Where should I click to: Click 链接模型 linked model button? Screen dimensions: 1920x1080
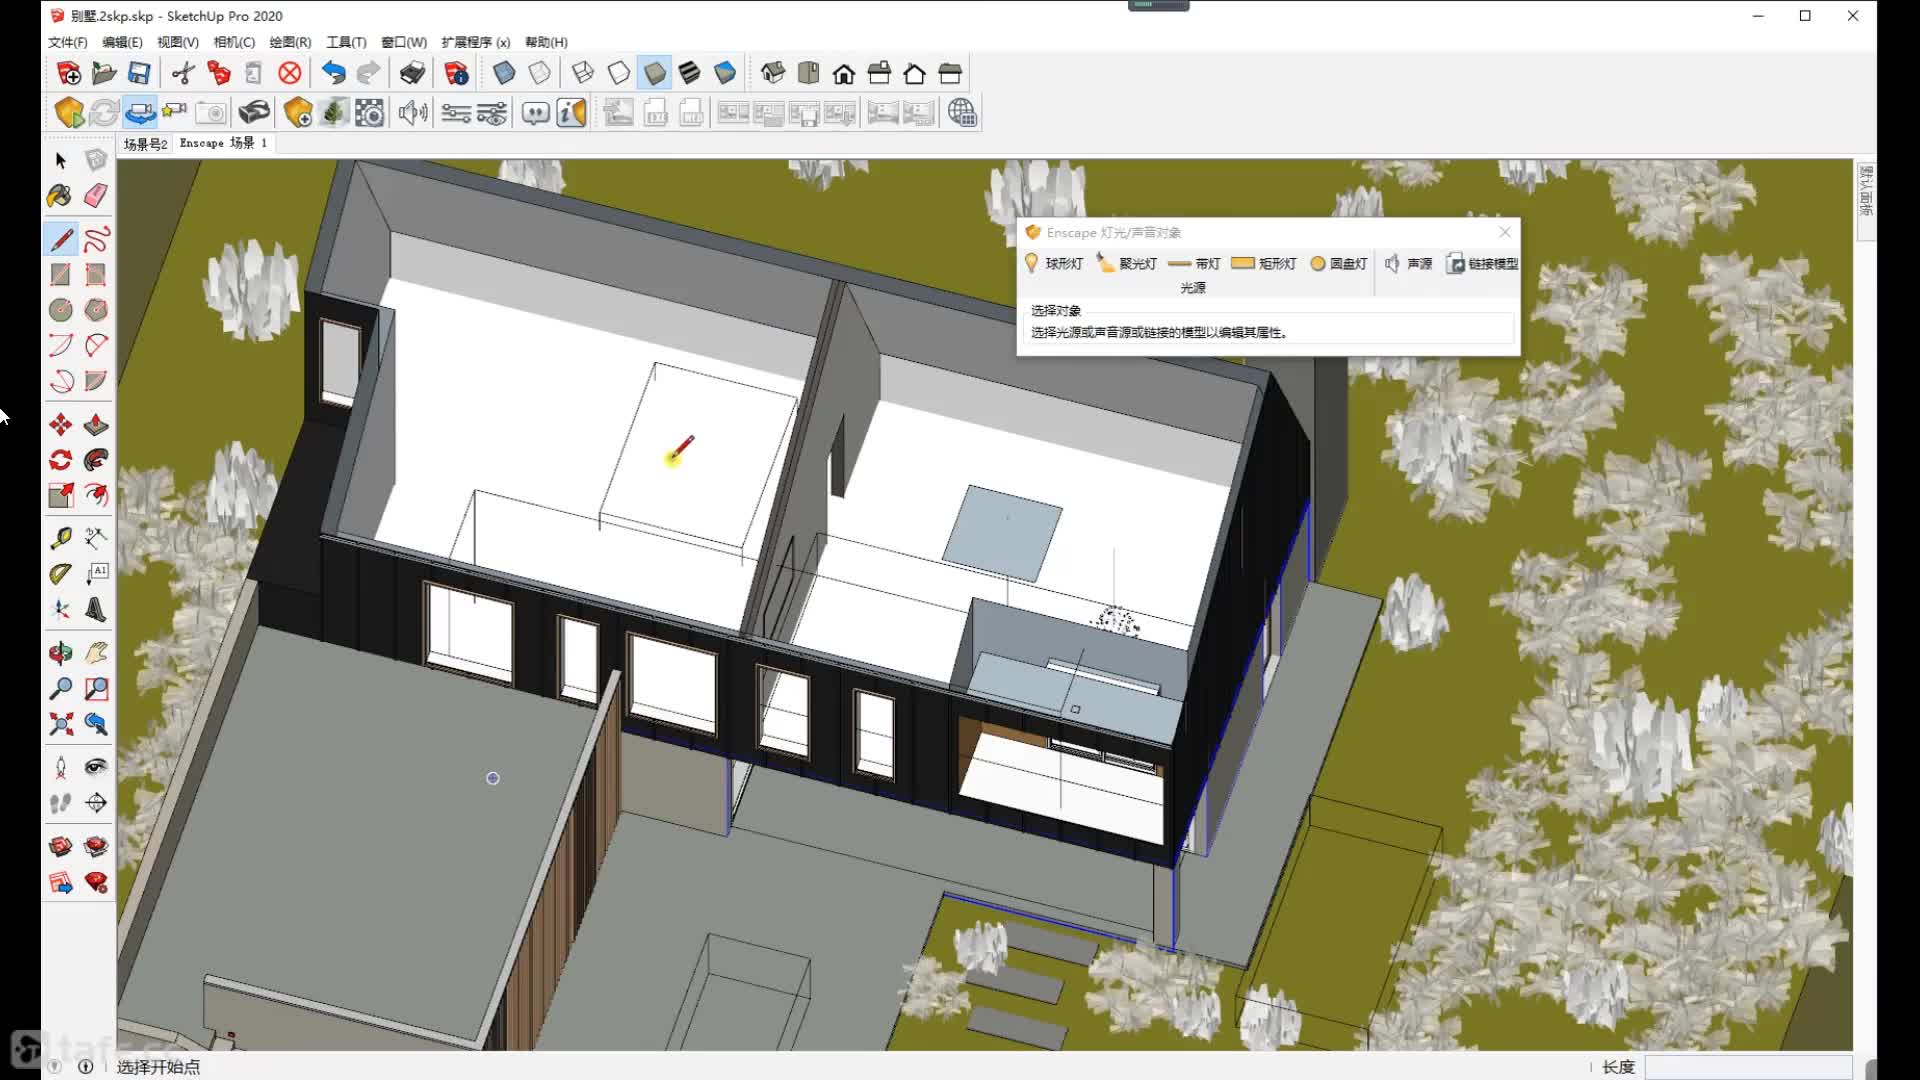pos(1482,263)
